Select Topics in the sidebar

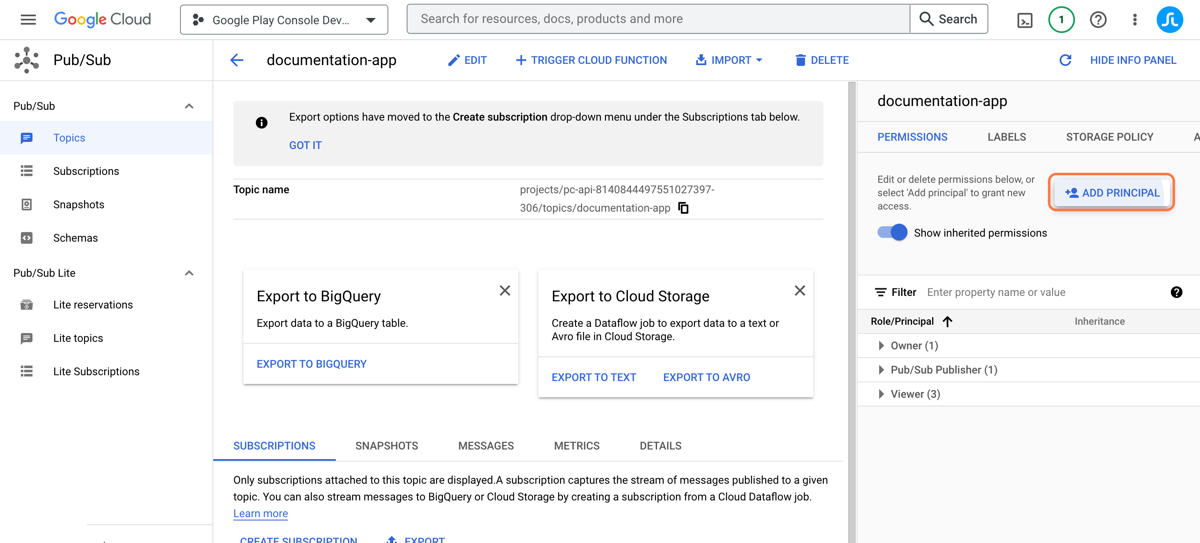[106, 138]
